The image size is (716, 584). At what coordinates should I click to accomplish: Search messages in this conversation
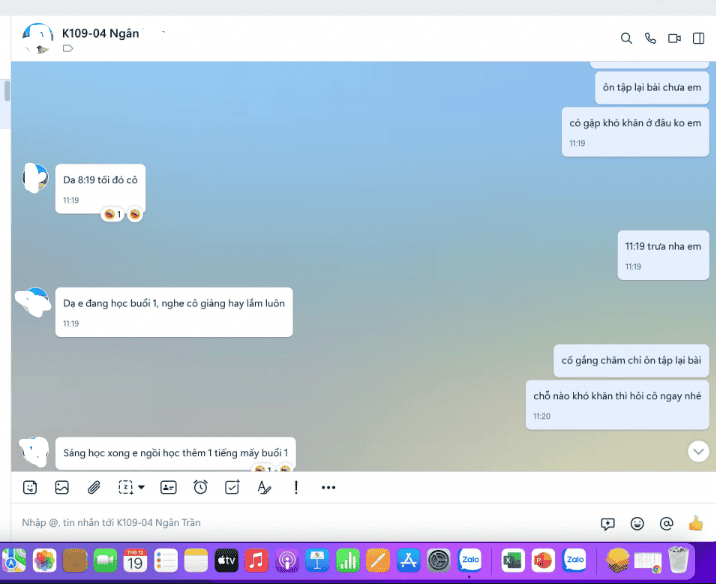point(626,38)
